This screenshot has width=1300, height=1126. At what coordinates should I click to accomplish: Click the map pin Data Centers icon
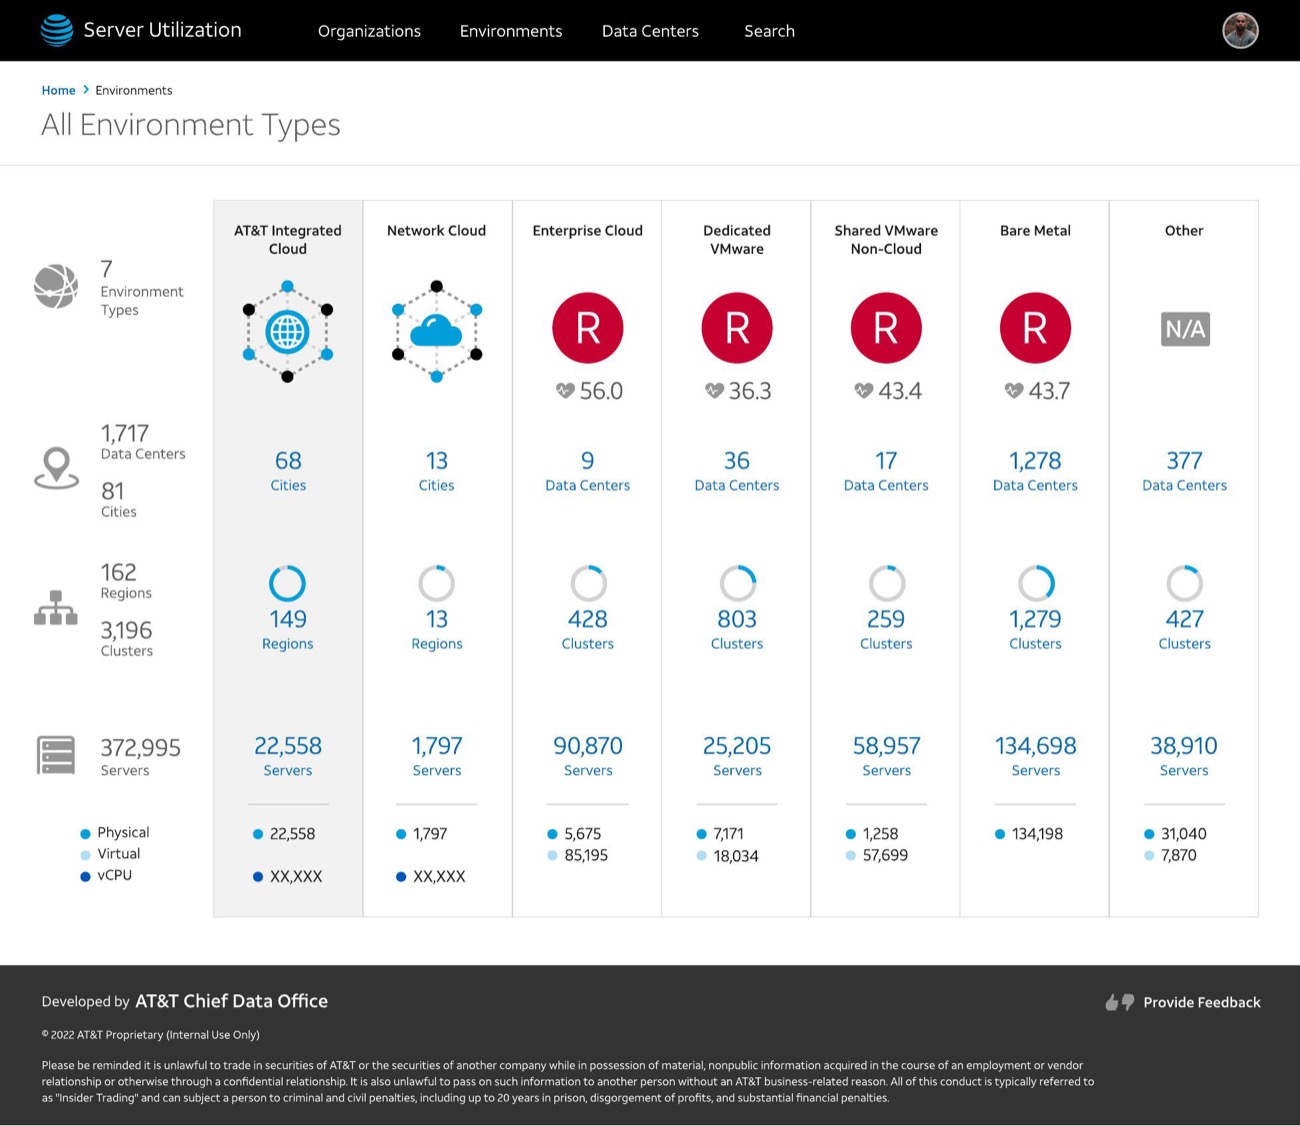tap(56, 468)
